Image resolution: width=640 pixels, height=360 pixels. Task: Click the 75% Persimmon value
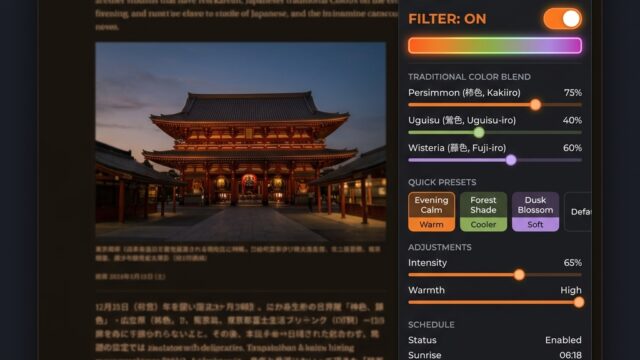573,93
